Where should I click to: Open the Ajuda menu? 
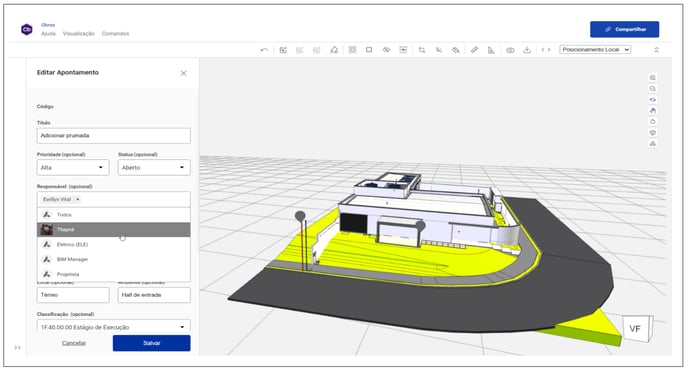tap(48, 33)
